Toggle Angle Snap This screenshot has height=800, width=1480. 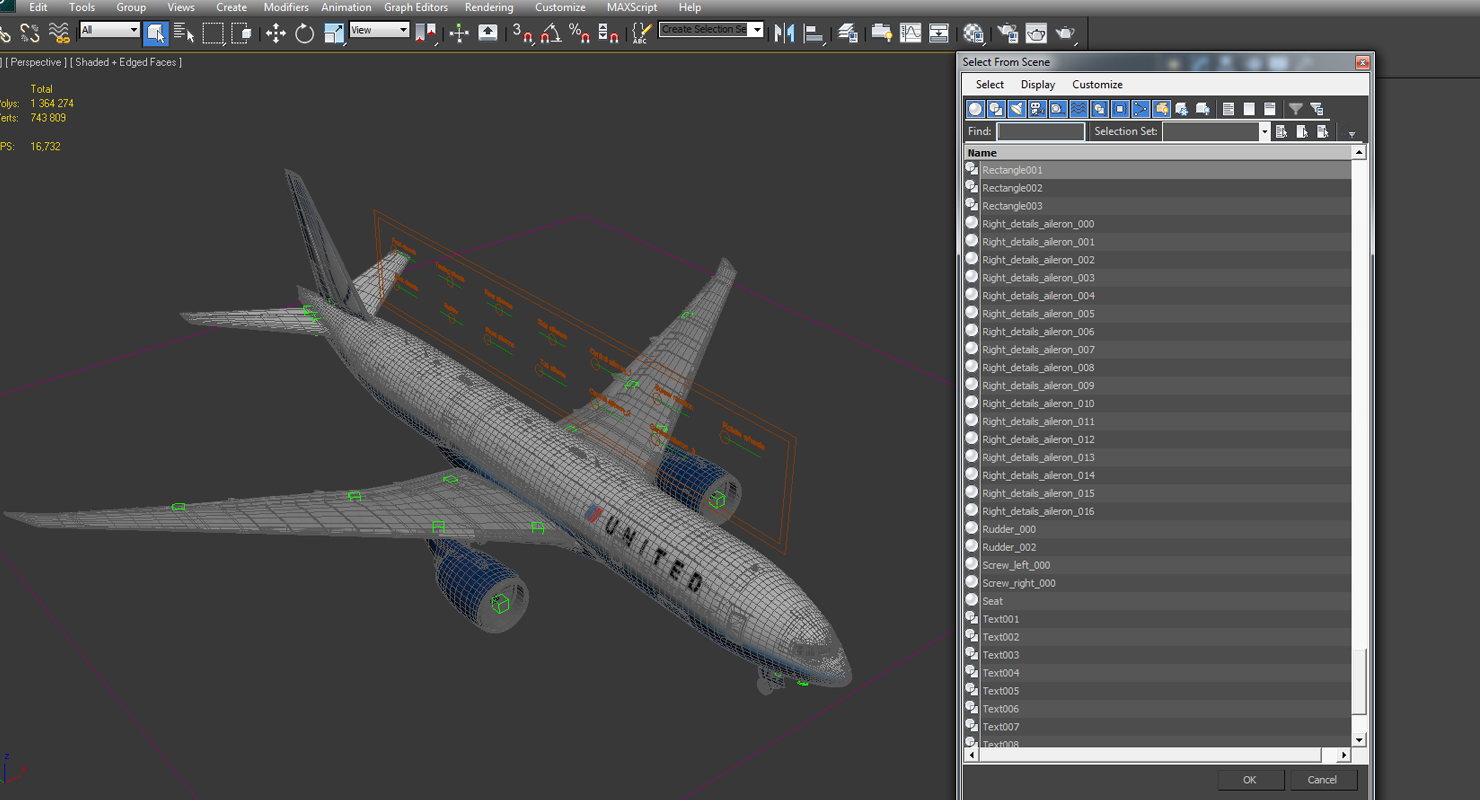[x=551, y=33]
